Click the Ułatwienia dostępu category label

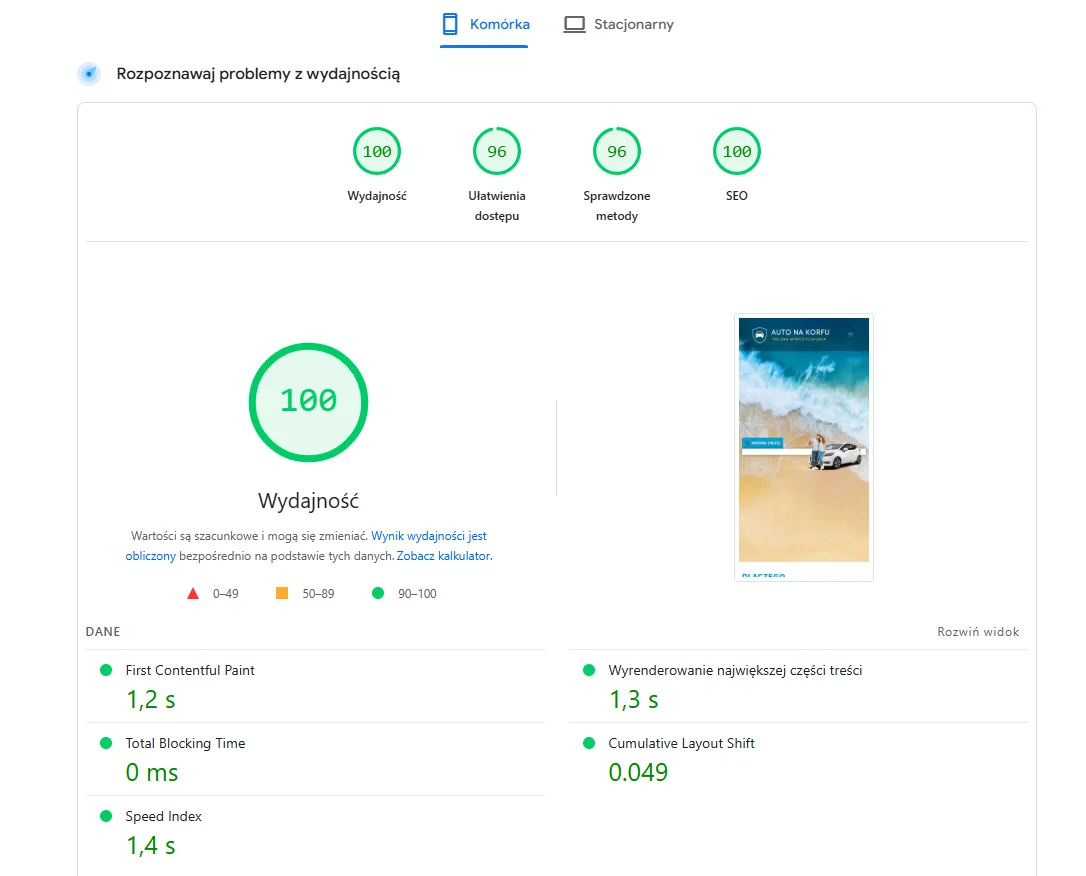497,206
